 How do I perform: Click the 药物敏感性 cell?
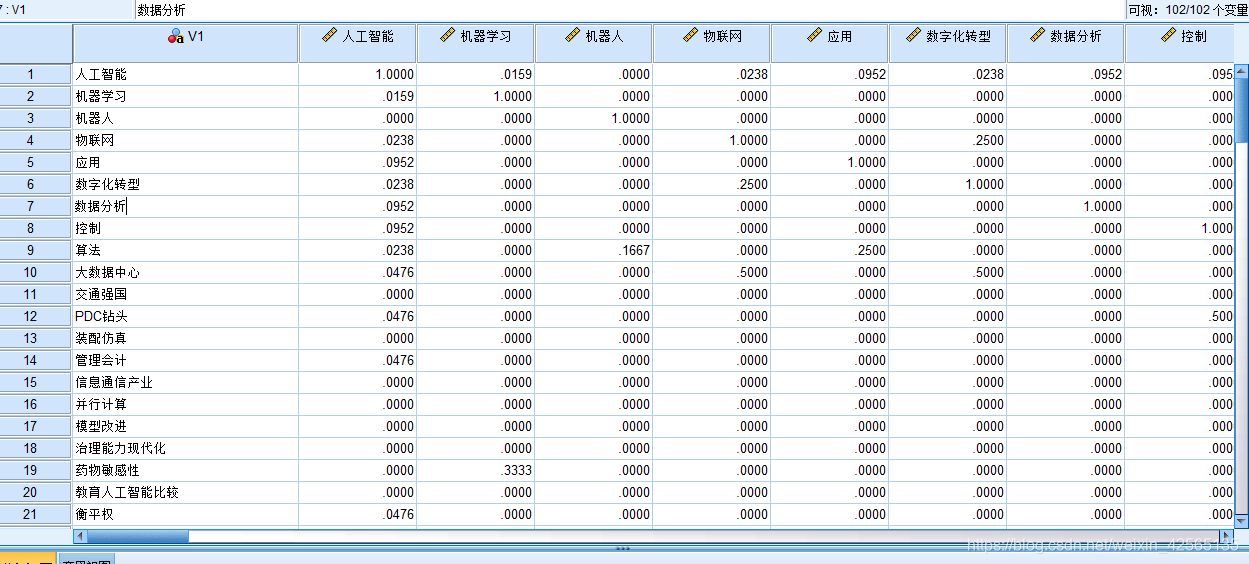[x=186, y=470]
